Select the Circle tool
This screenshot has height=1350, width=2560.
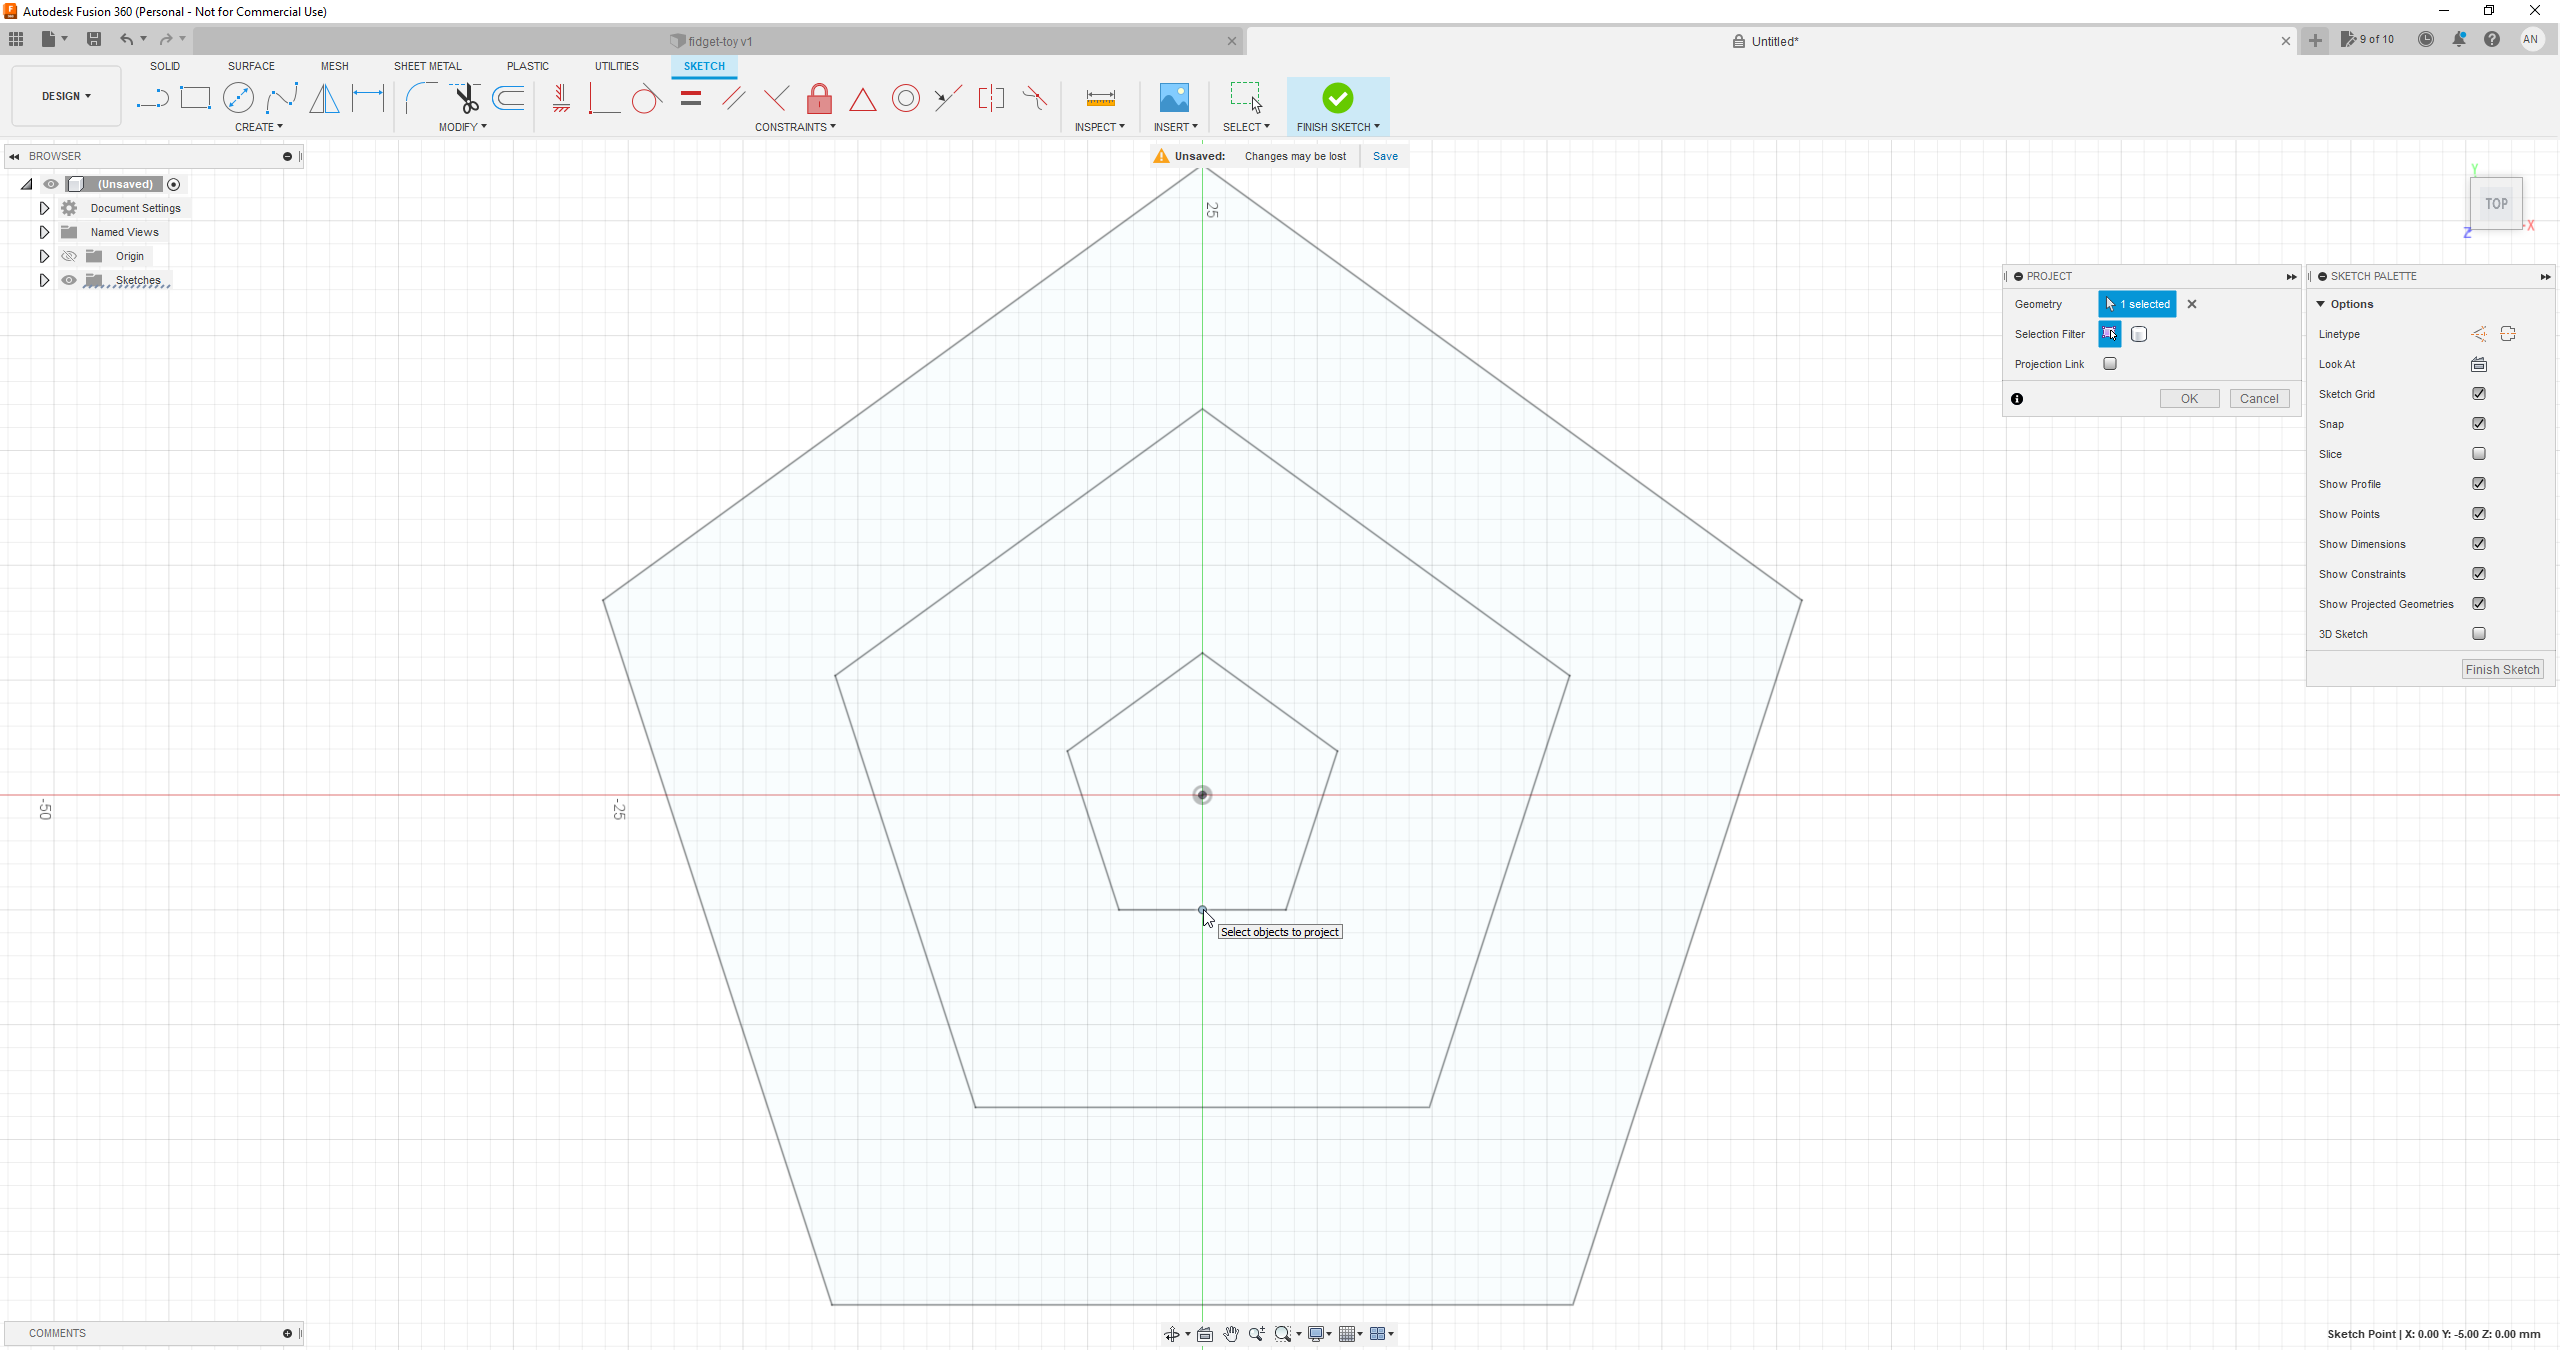point(239,98)
